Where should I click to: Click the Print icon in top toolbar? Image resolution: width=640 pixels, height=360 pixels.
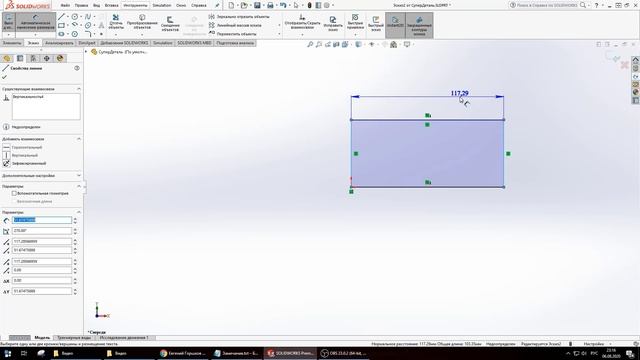pyautogui.click(x=270, y=5)
